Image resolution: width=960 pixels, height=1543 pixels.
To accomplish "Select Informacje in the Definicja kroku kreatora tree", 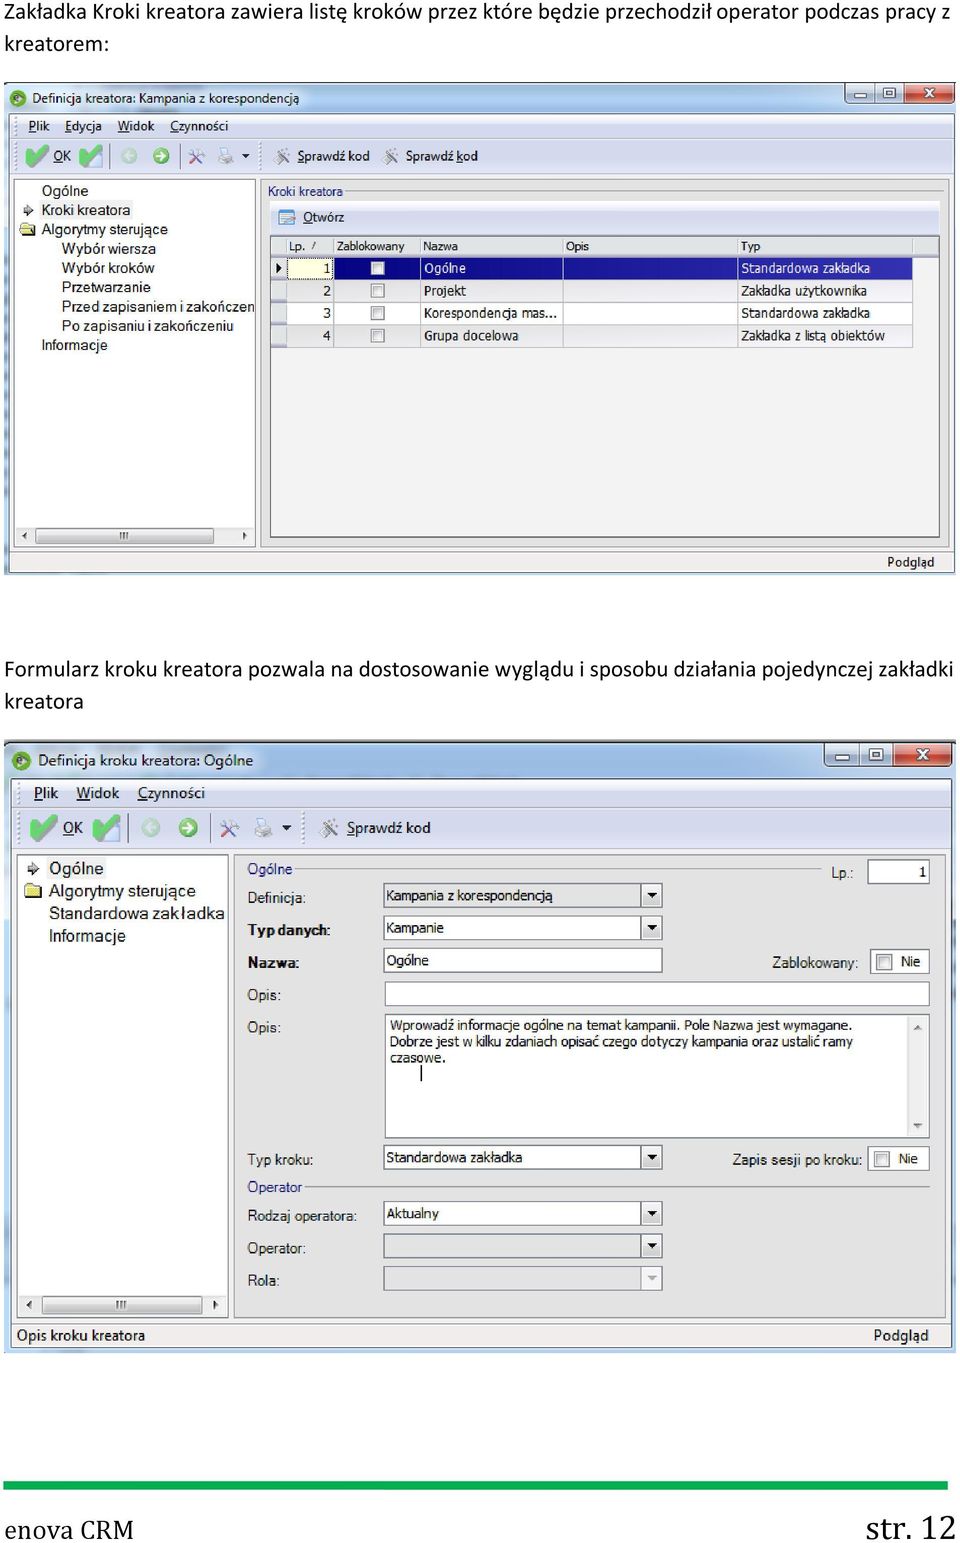I will click(87, 936).
